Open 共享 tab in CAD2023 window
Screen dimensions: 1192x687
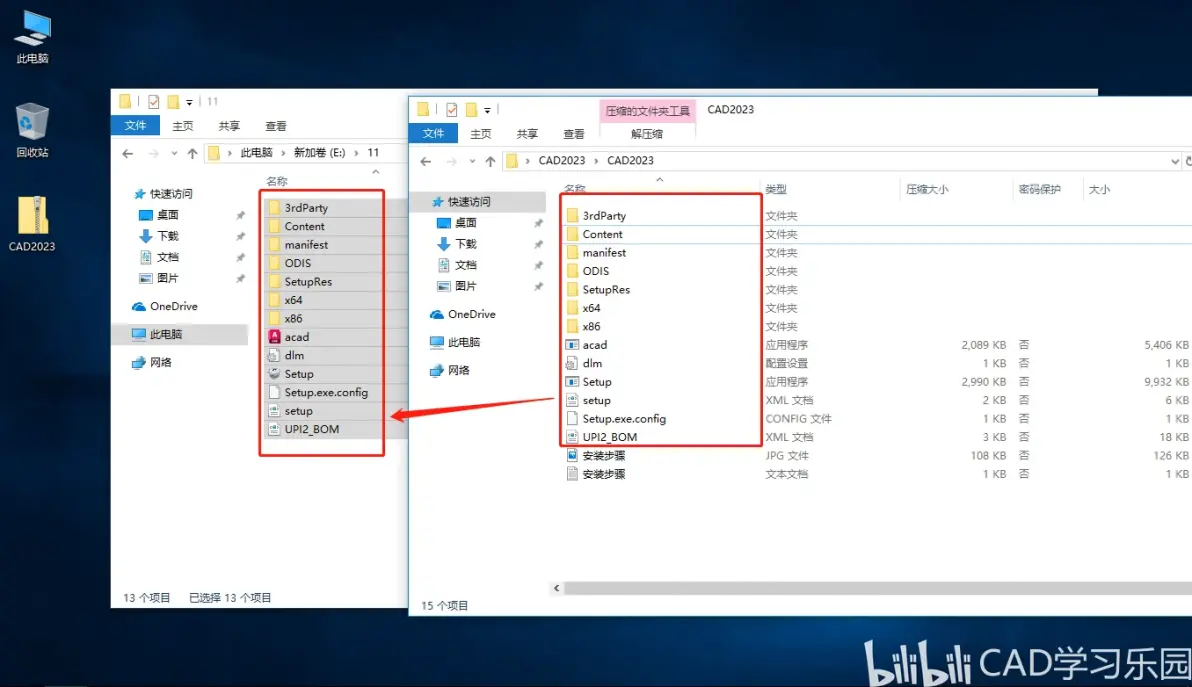(527, 134)
